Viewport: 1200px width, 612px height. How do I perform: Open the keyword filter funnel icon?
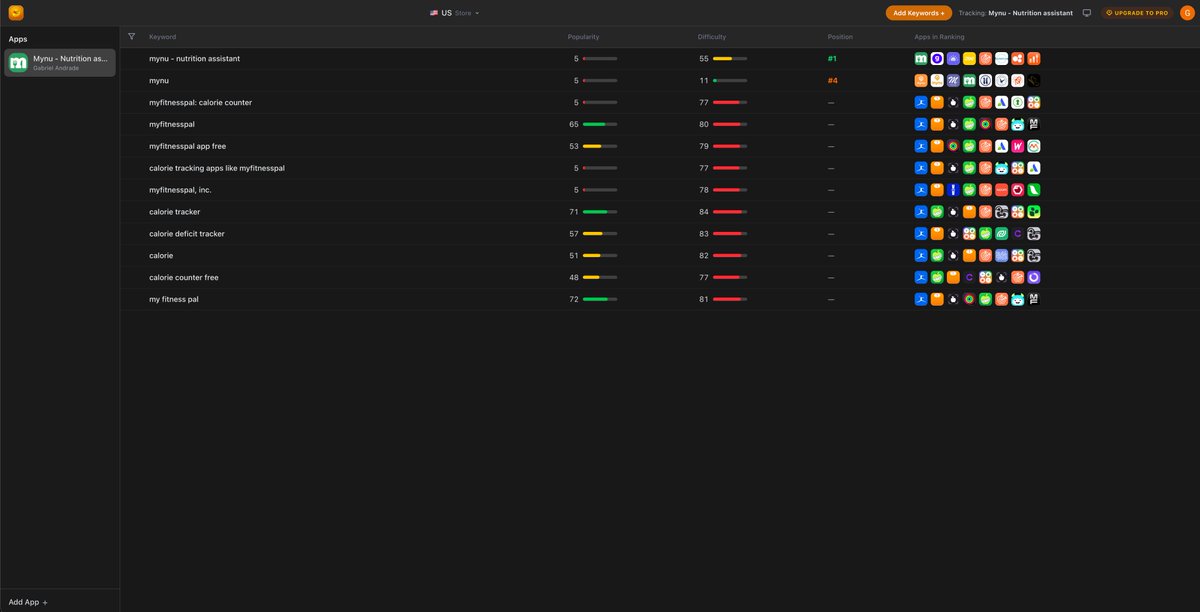pos(132,36)
